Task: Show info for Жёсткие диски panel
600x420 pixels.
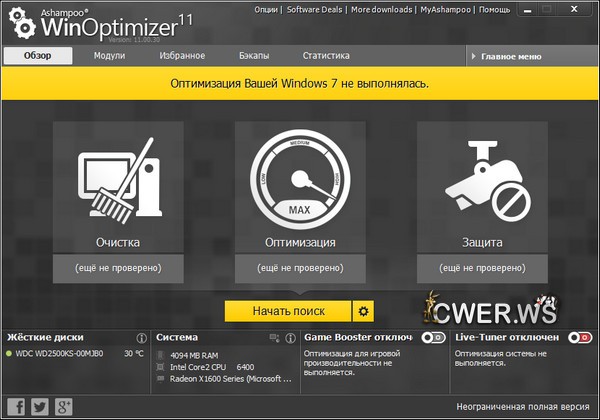Action: click(141, 338)
